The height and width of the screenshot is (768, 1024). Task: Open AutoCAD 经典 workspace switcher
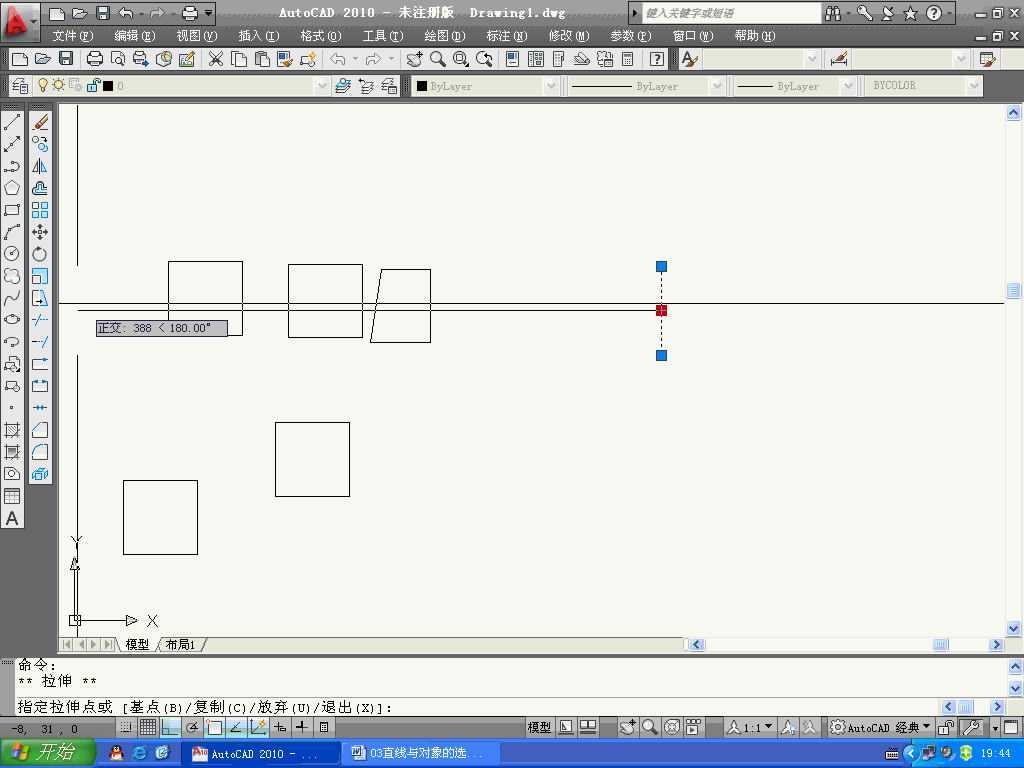pos(880,727)
